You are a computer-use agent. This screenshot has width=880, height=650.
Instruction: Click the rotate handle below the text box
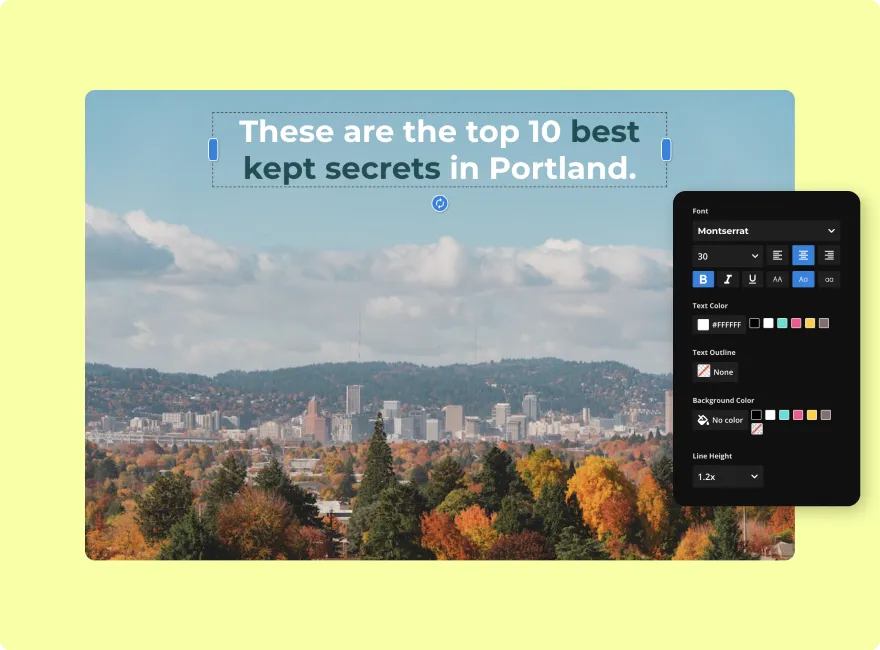pos(440,203)
